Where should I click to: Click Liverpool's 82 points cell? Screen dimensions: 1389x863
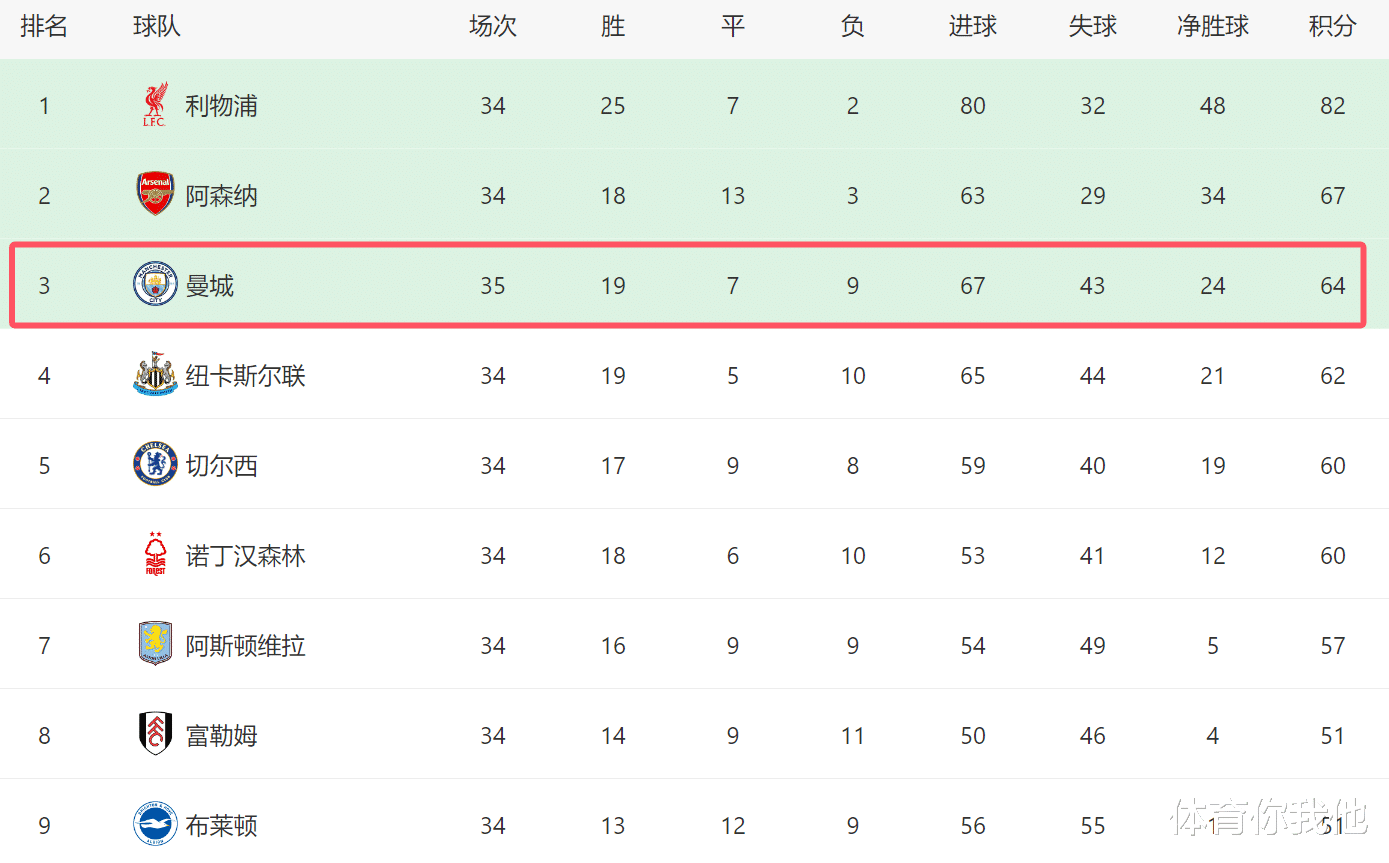click(x=1332, y=106)
